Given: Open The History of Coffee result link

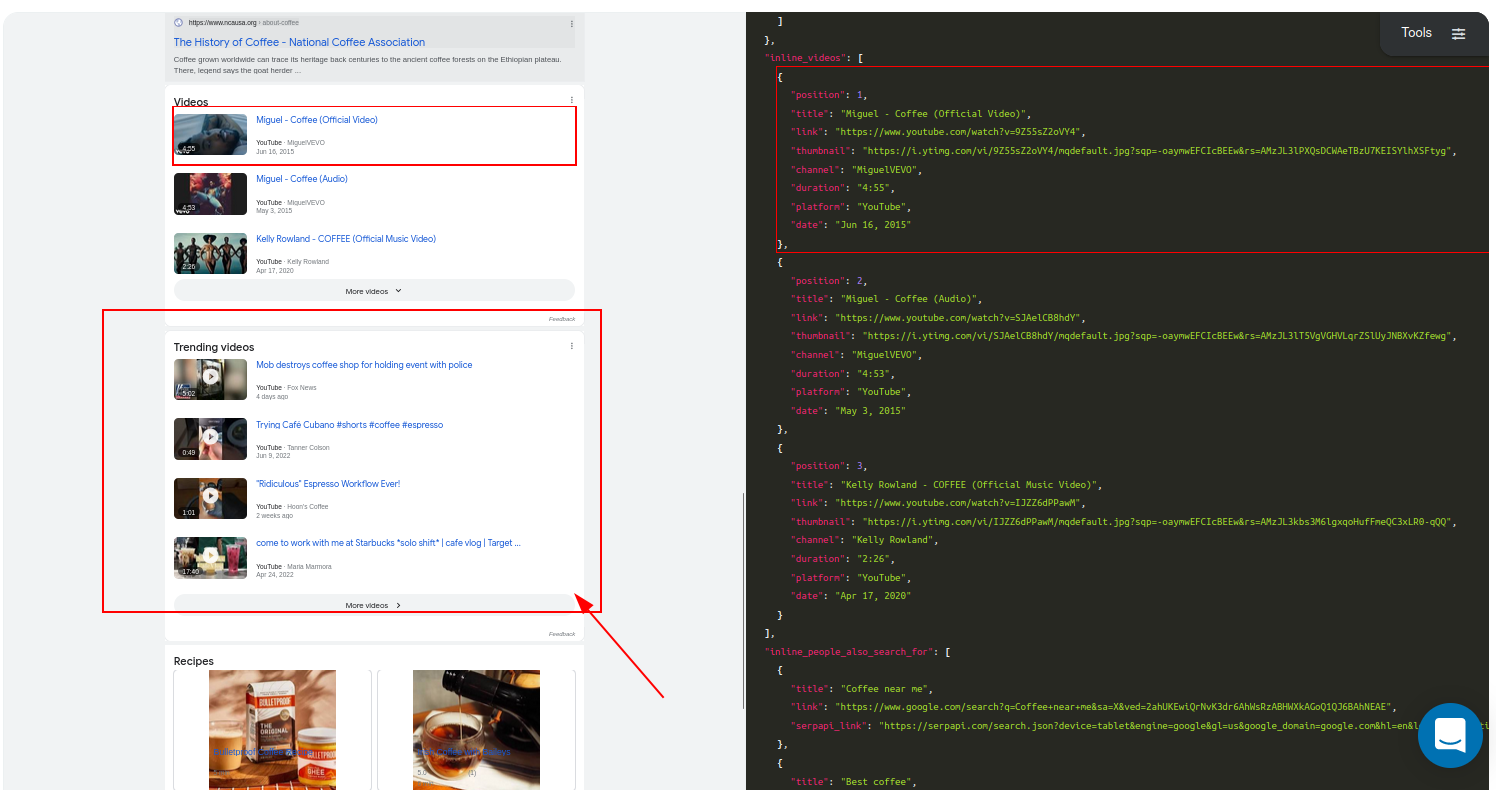Looking at the screenshot, I should 298,41.
